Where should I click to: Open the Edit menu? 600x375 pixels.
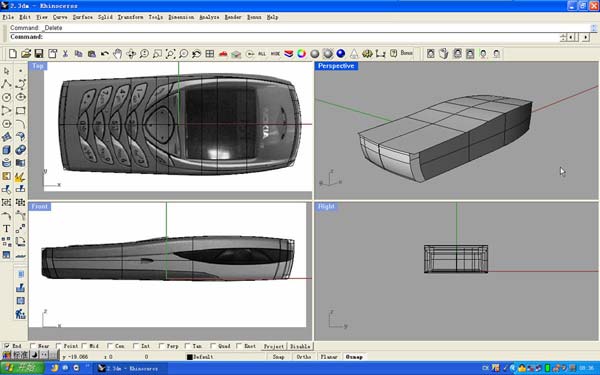pyautogui.click(x=25, y=17)
